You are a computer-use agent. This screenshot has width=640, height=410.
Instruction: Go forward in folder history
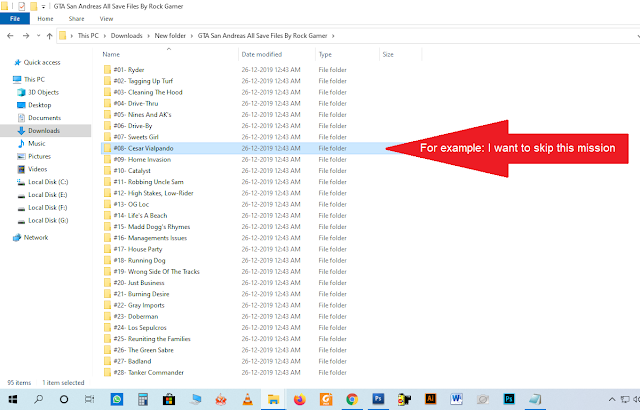(x=26, y=36)
